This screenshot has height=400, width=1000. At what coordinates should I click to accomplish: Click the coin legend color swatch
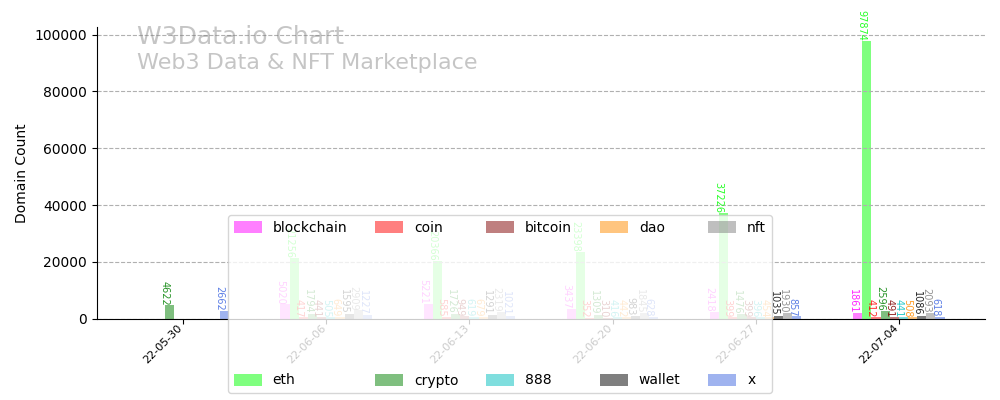click(x=389, y=228)
